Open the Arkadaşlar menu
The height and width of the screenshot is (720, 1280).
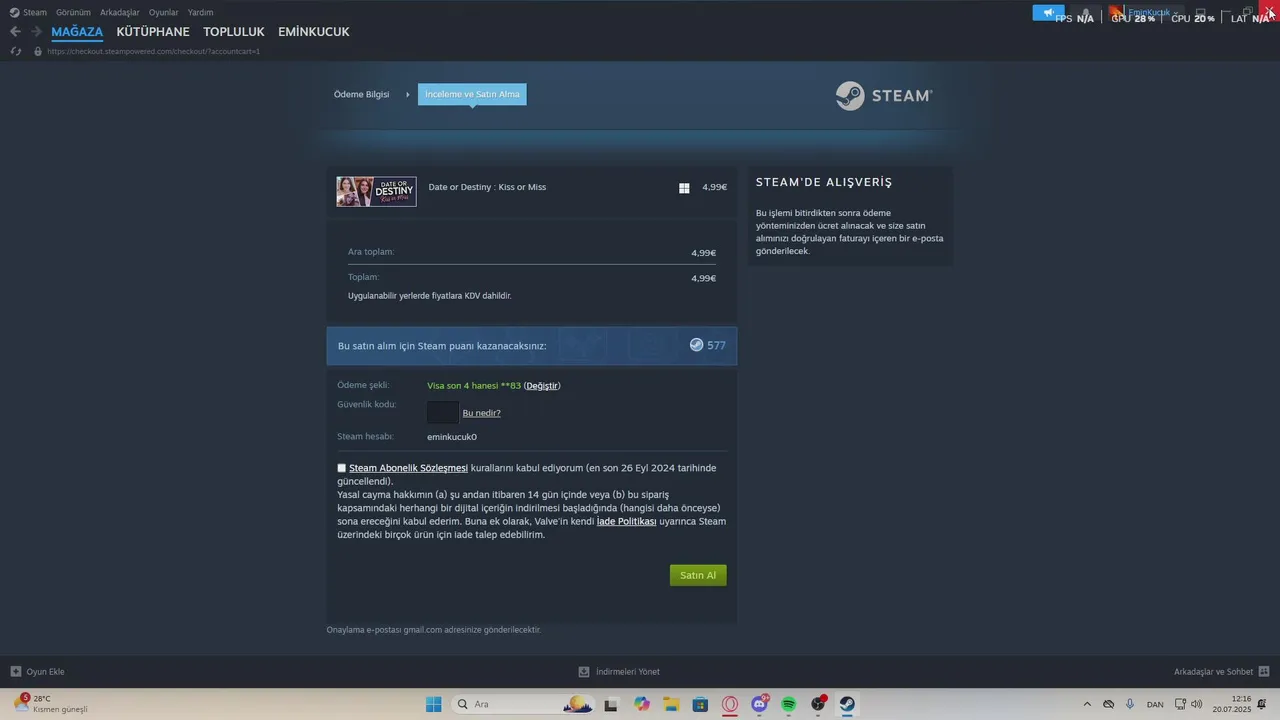tap(120, 13)
